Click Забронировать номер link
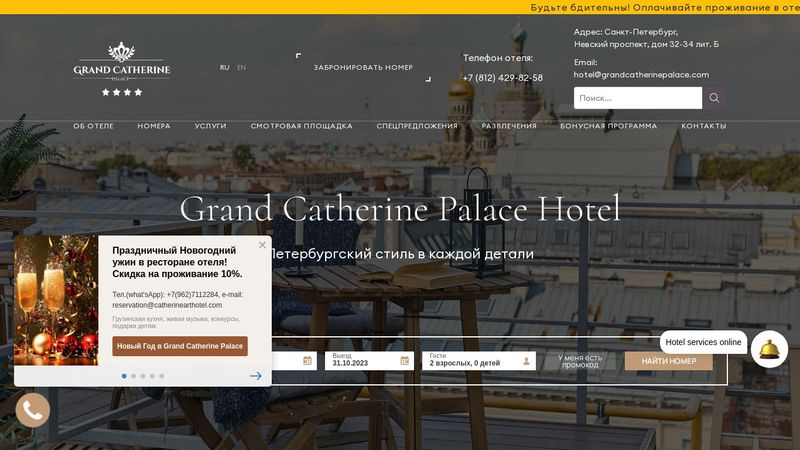Viewport: 800px width, 450px height. click(x=363, y=67)
